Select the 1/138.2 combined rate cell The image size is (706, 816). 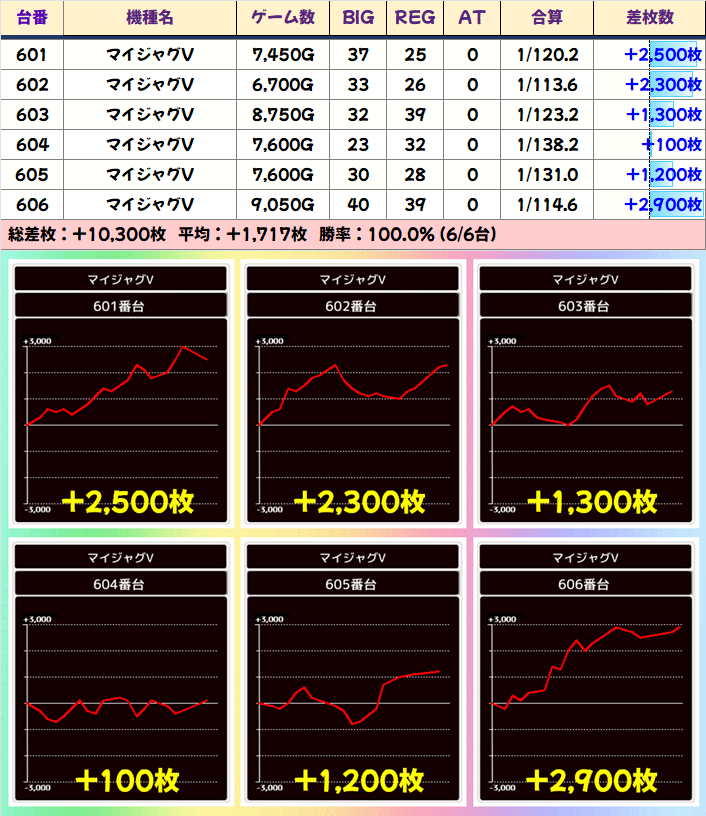pyautogui.click(x=547, y=144)
